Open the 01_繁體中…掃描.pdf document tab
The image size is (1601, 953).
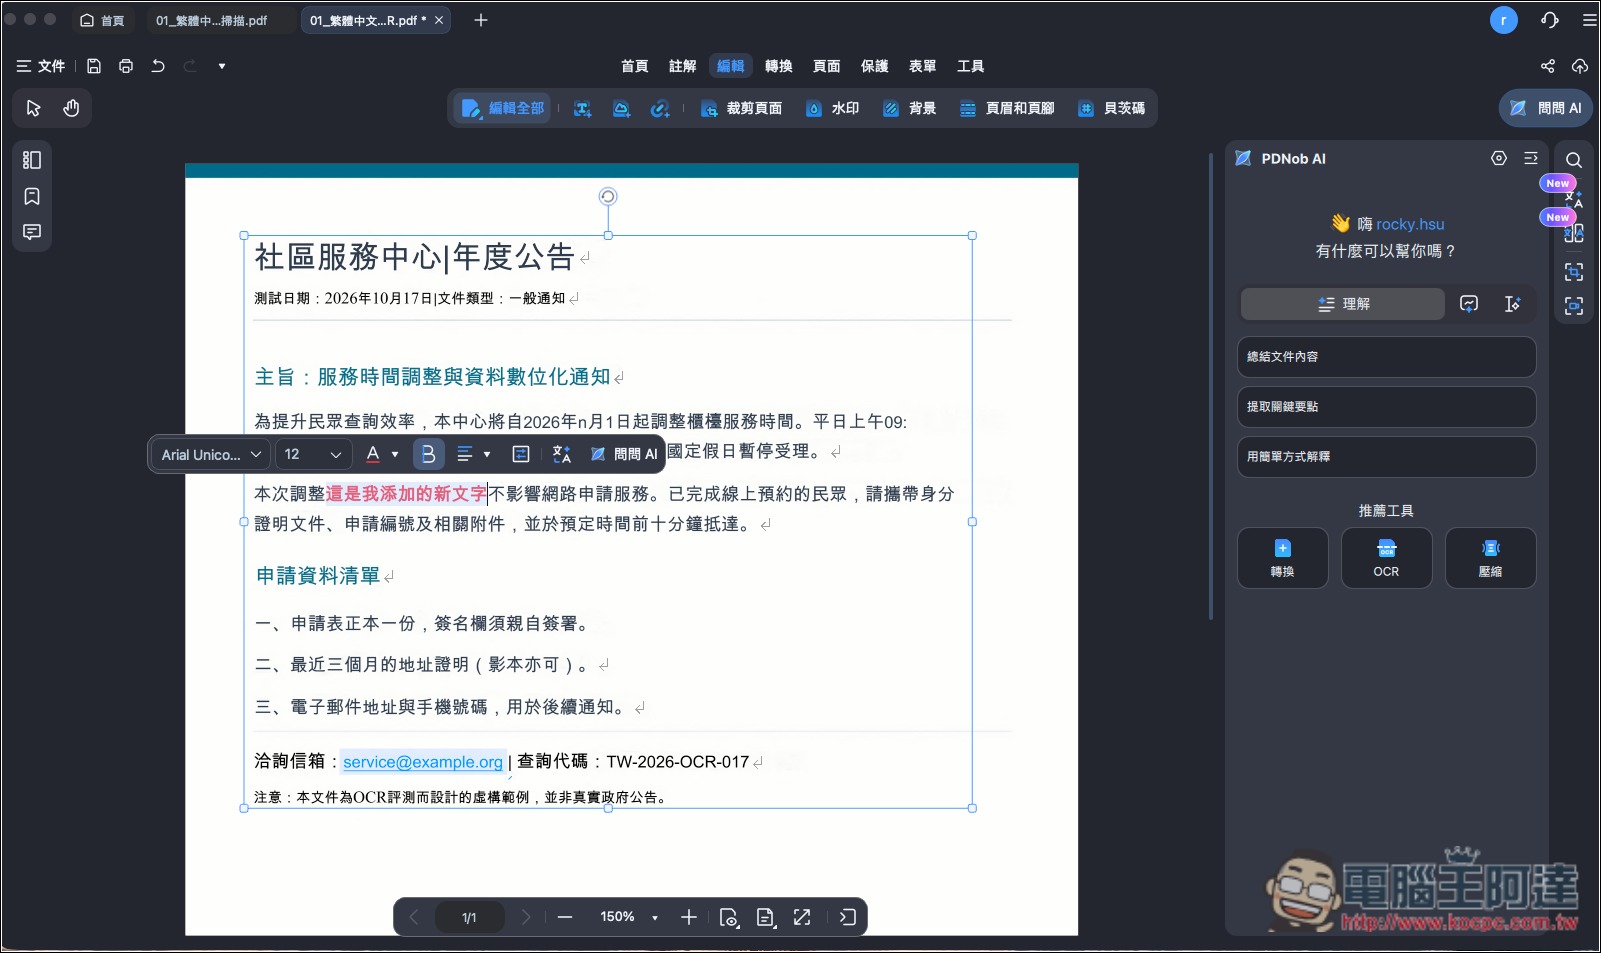point(212,20)
